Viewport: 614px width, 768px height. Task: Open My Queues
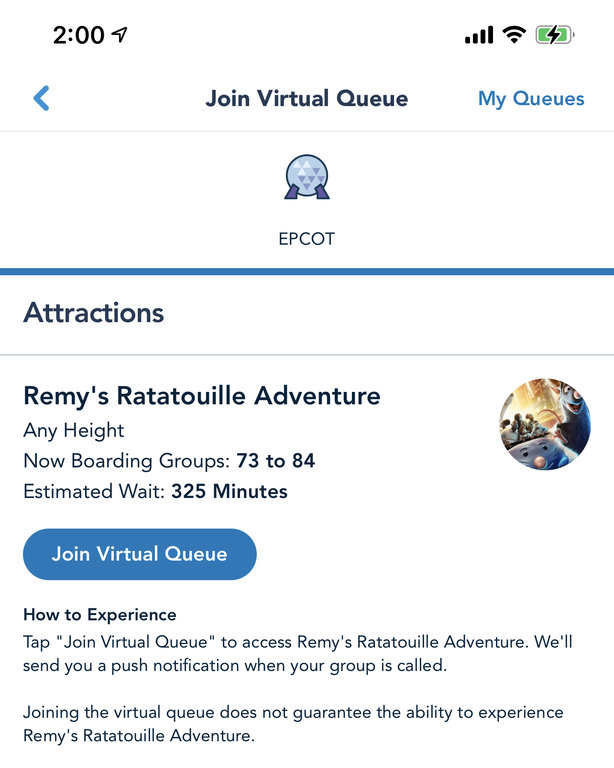click(x=531, y=99)
